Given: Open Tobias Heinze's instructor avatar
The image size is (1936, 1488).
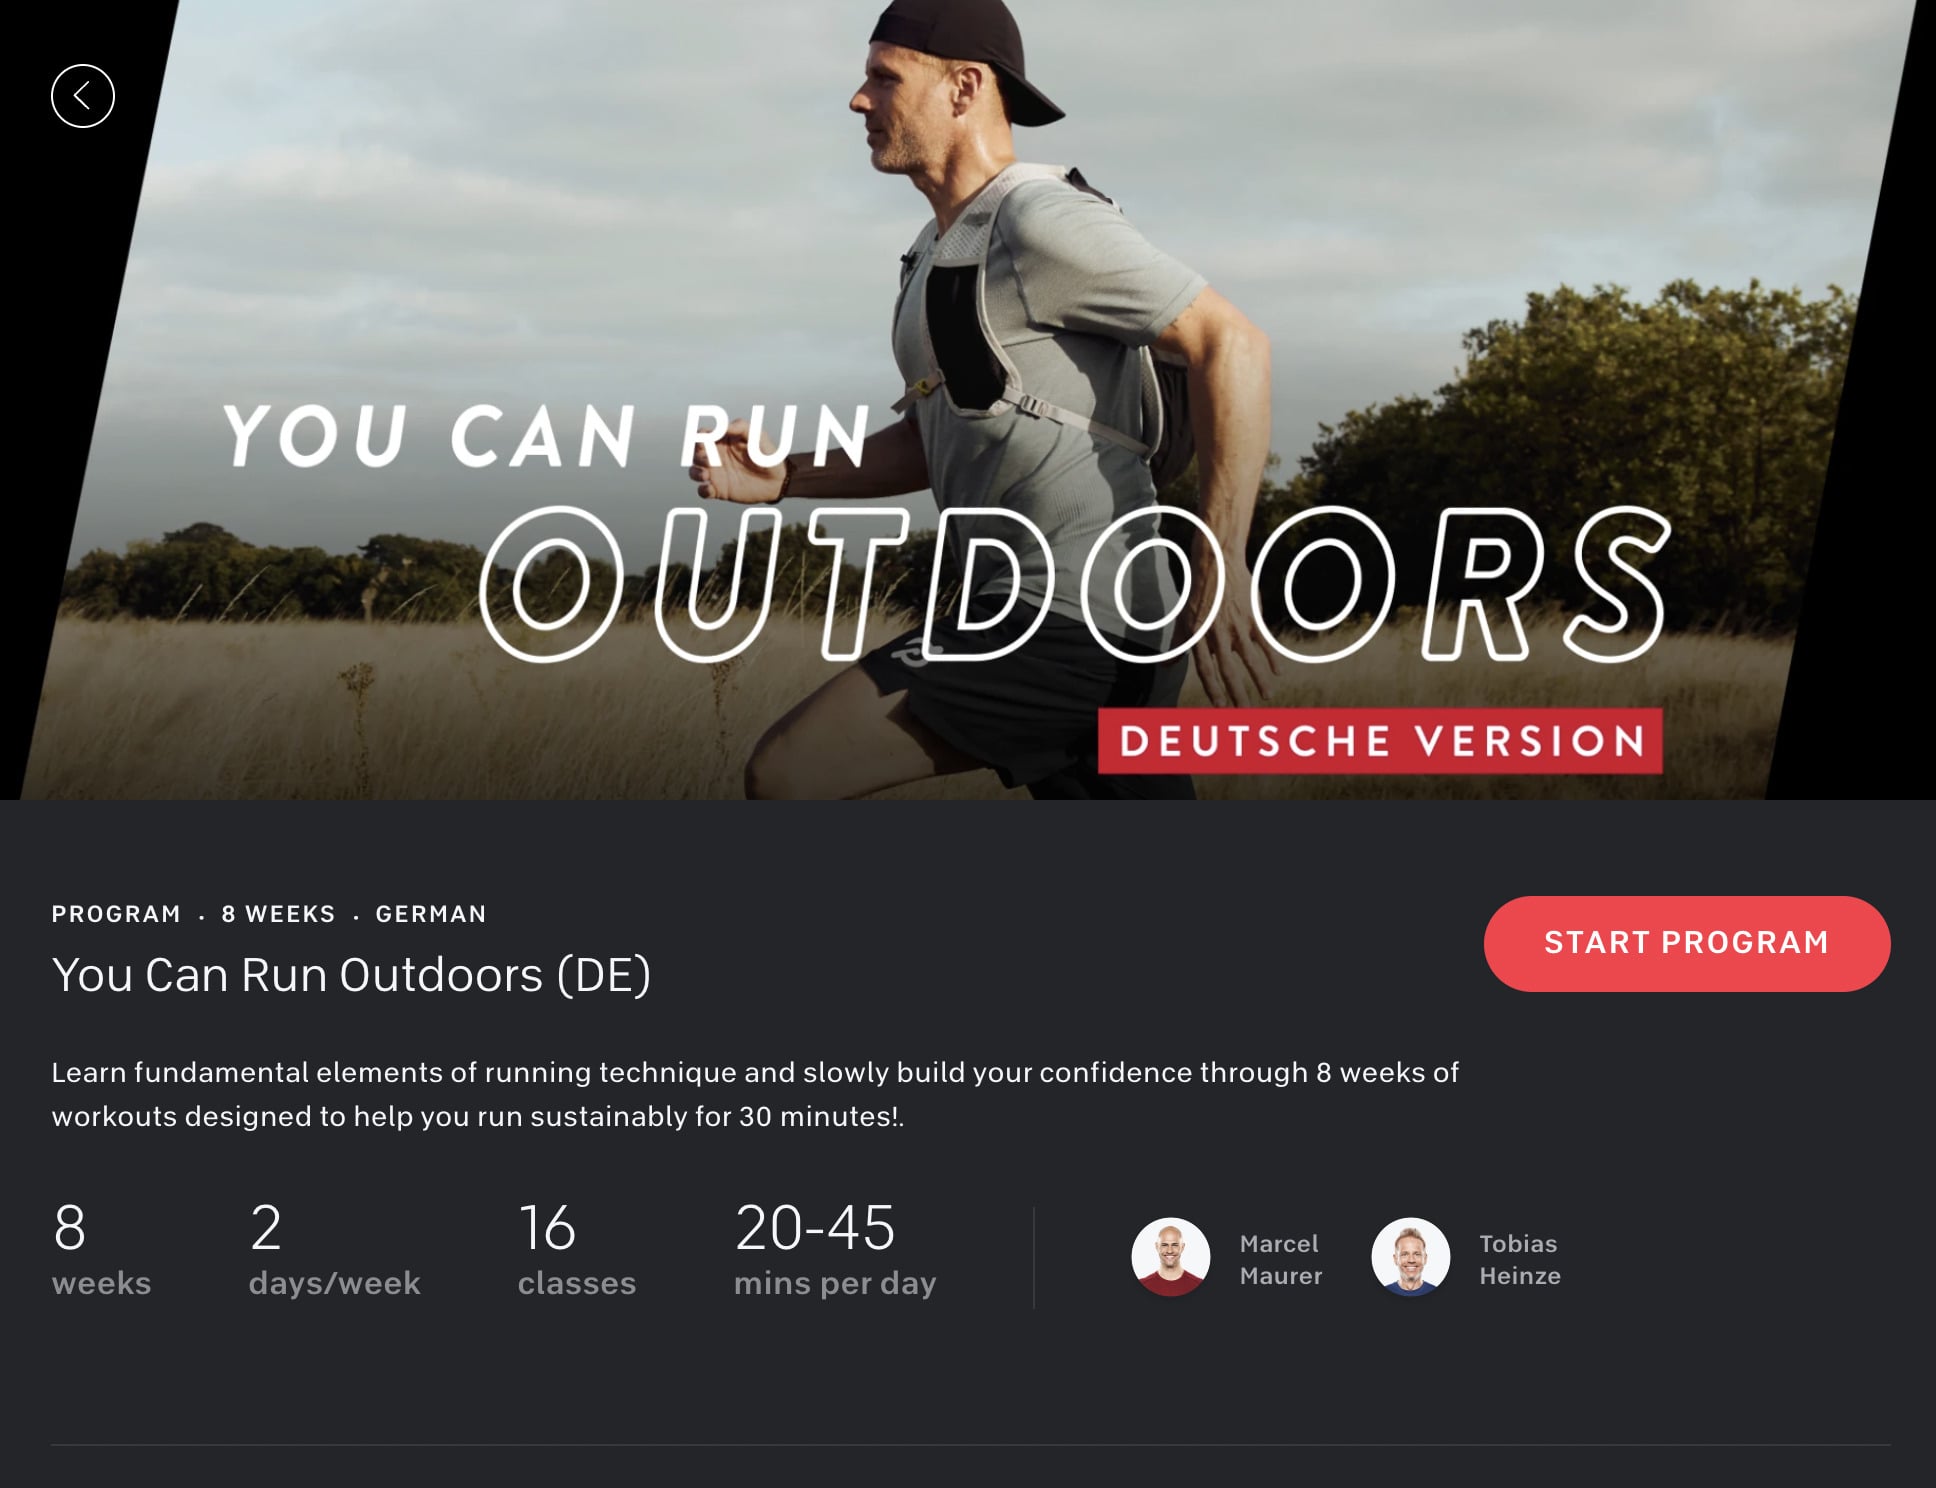Looking at the screenshot, I should coord(1410,1257).
